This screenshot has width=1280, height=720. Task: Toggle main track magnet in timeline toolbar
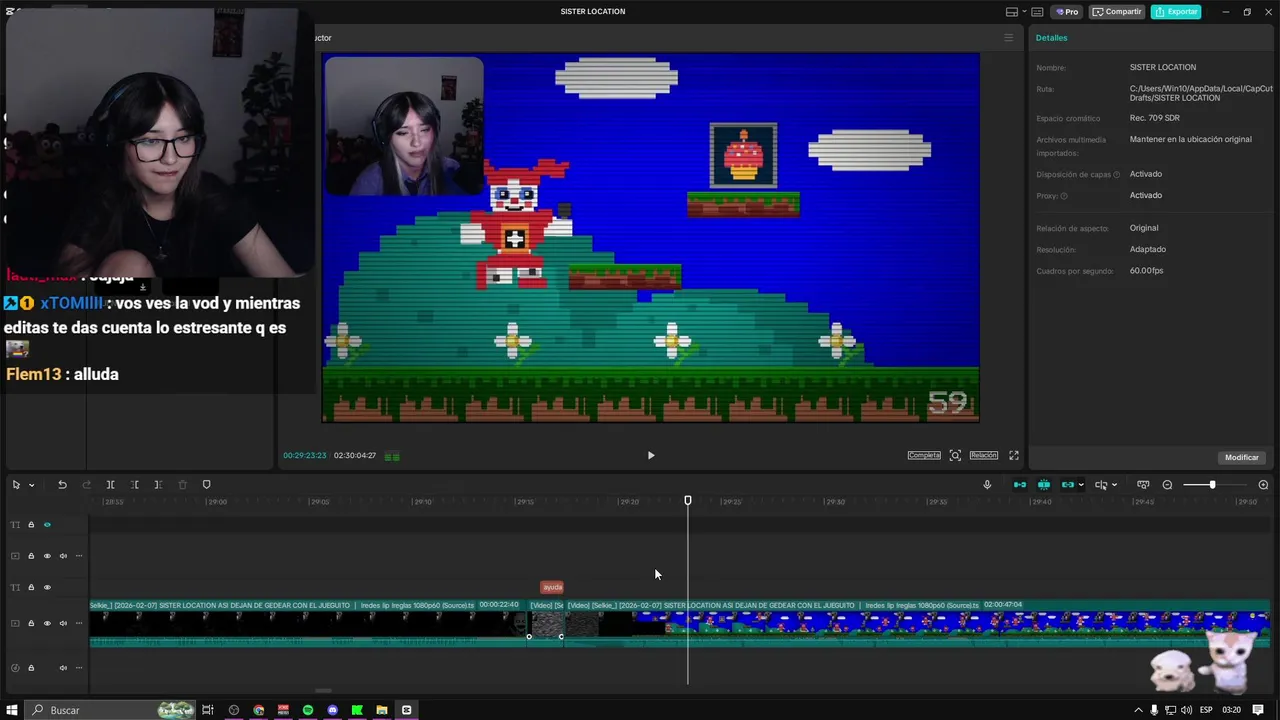pos(1020,485)
